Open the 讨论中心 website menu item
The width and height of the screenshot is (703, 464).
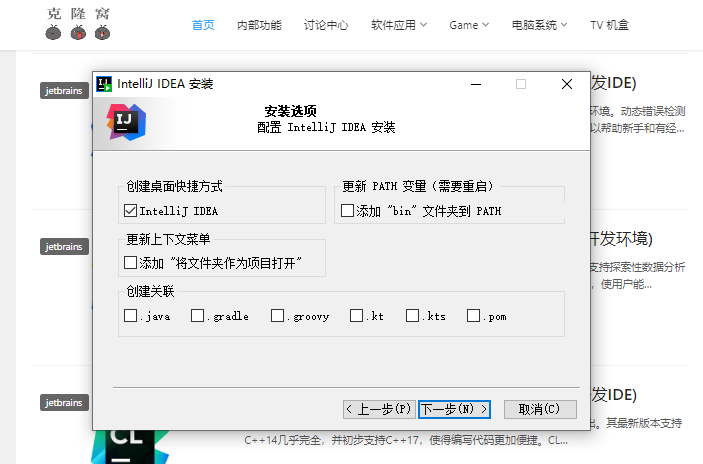(326, 25)
